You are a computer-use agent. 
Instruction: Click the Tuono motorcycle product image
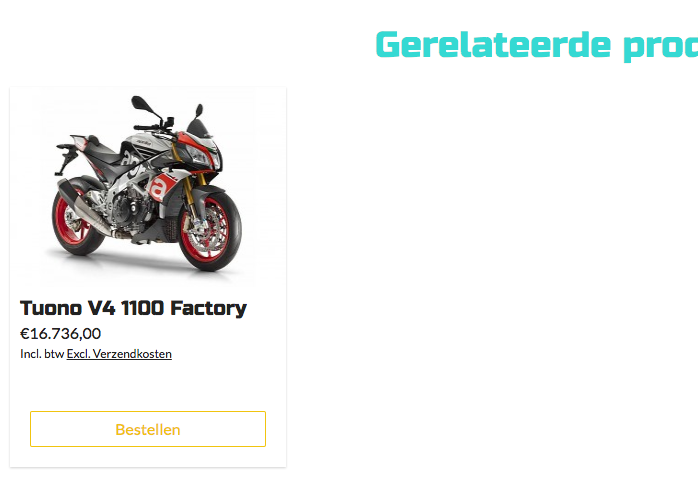tap(148, 186)
